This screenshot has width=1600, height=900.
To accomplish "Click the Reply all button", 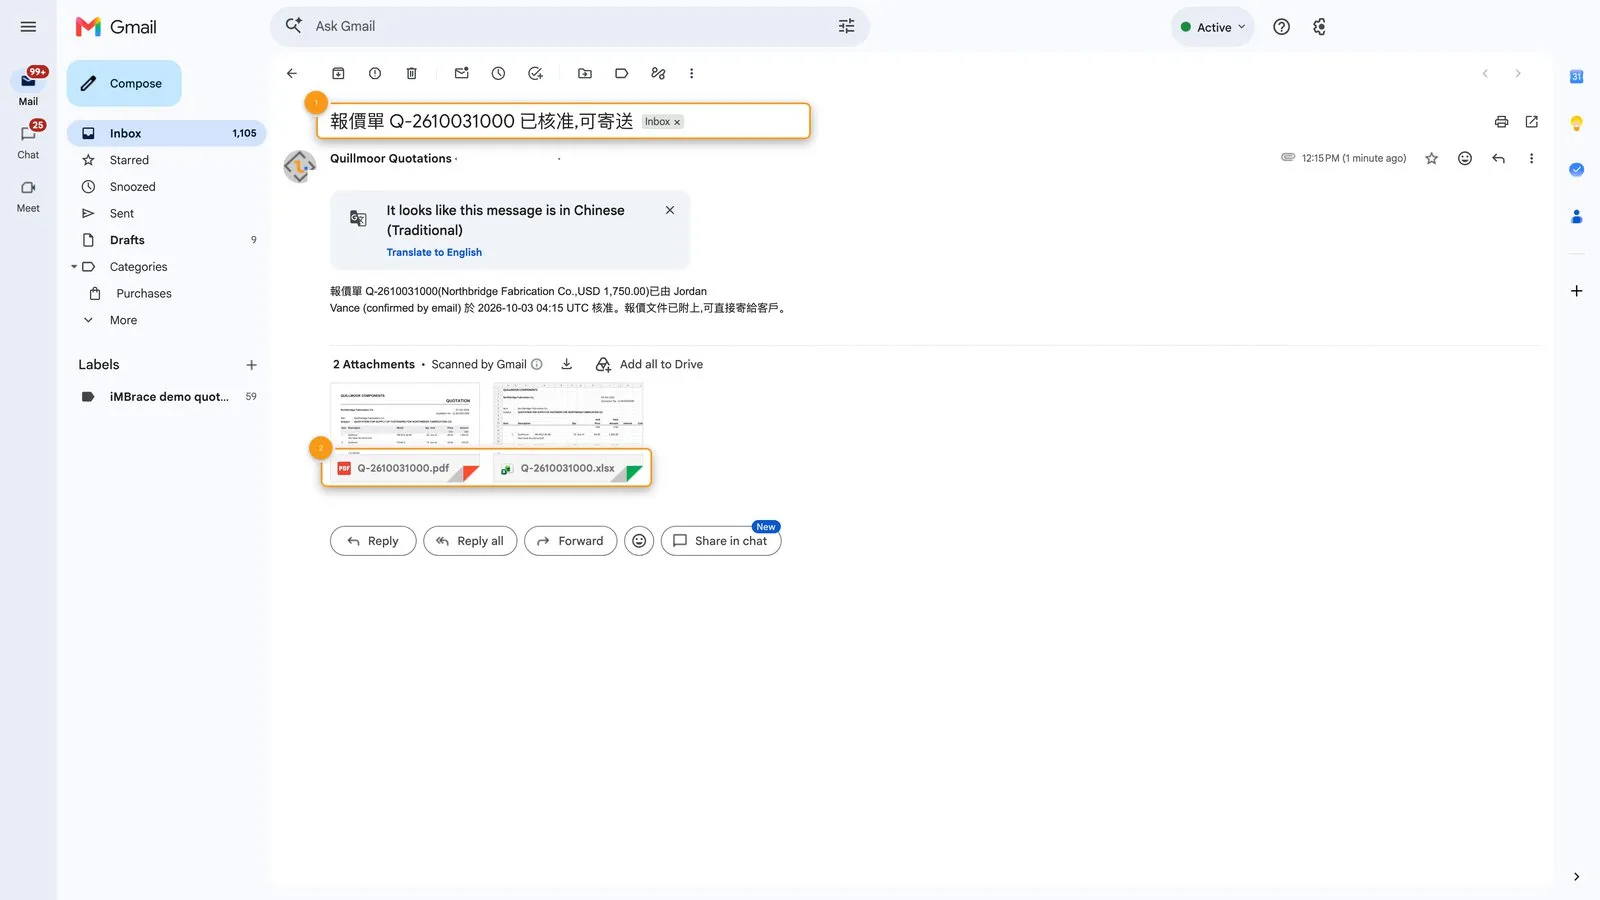I will point(470,541).
